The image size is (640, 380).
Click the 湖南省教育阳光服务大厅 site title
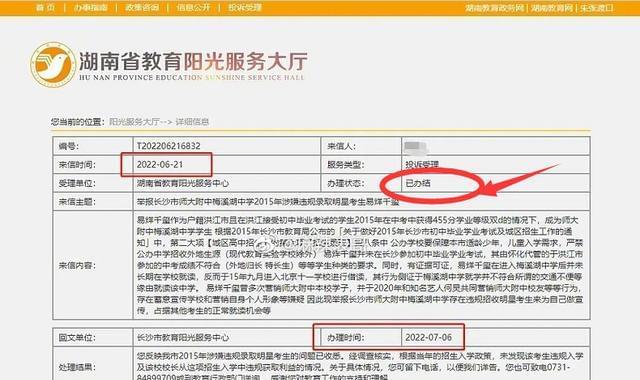point(193,61)
